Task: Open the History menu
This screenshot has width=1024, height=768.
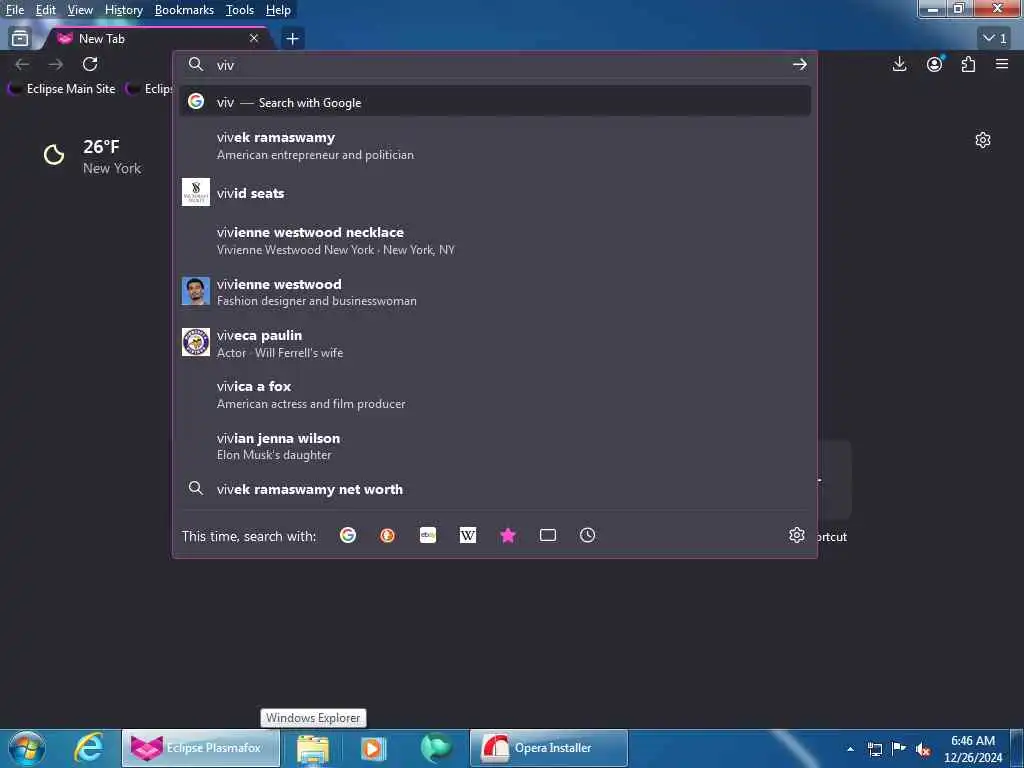Action: pyautogui.click(x=123, y=10)
